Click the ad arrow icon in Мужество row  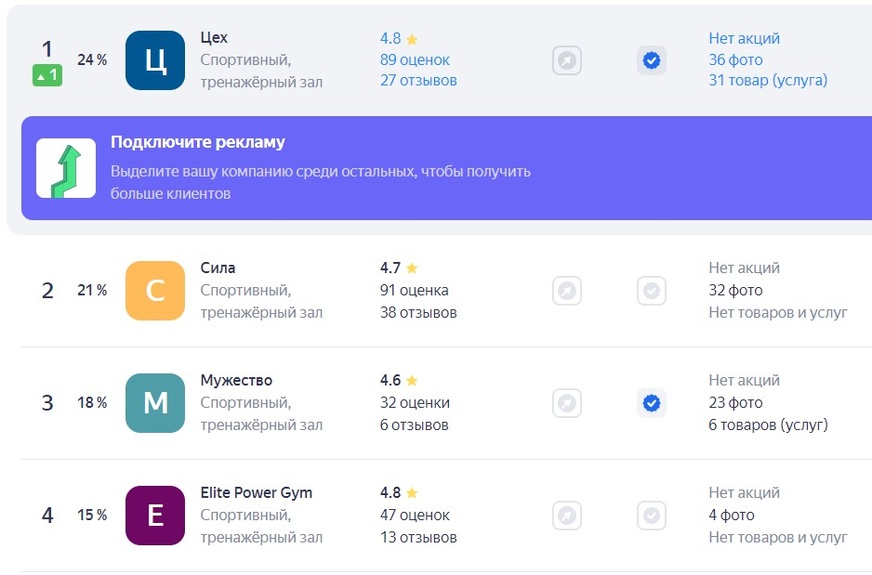click(567, 403)
